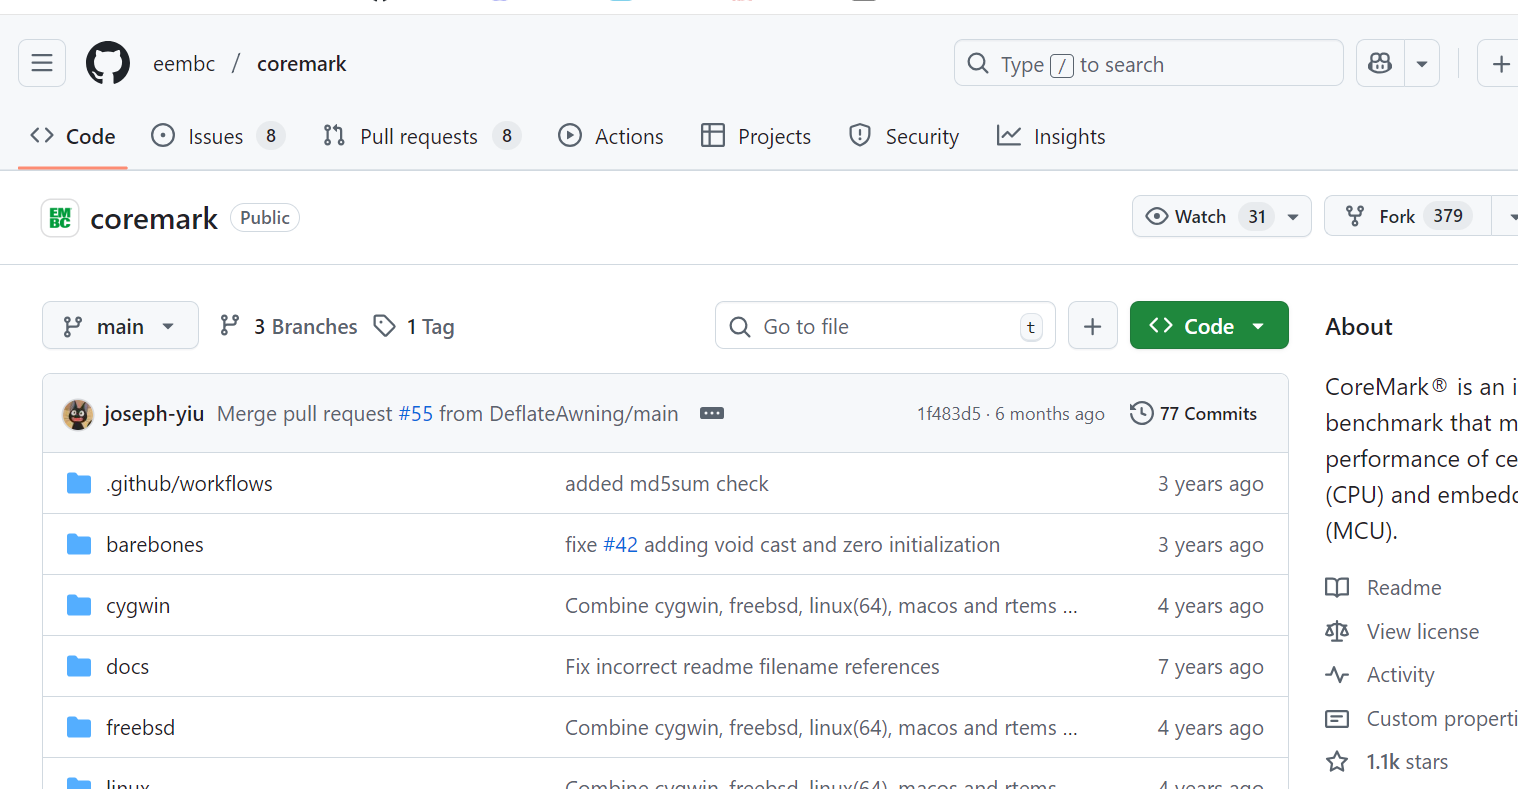This screenshot has width=1518, height=789.
Task: Open the Pull requests tab
Action: click(422, 136)
